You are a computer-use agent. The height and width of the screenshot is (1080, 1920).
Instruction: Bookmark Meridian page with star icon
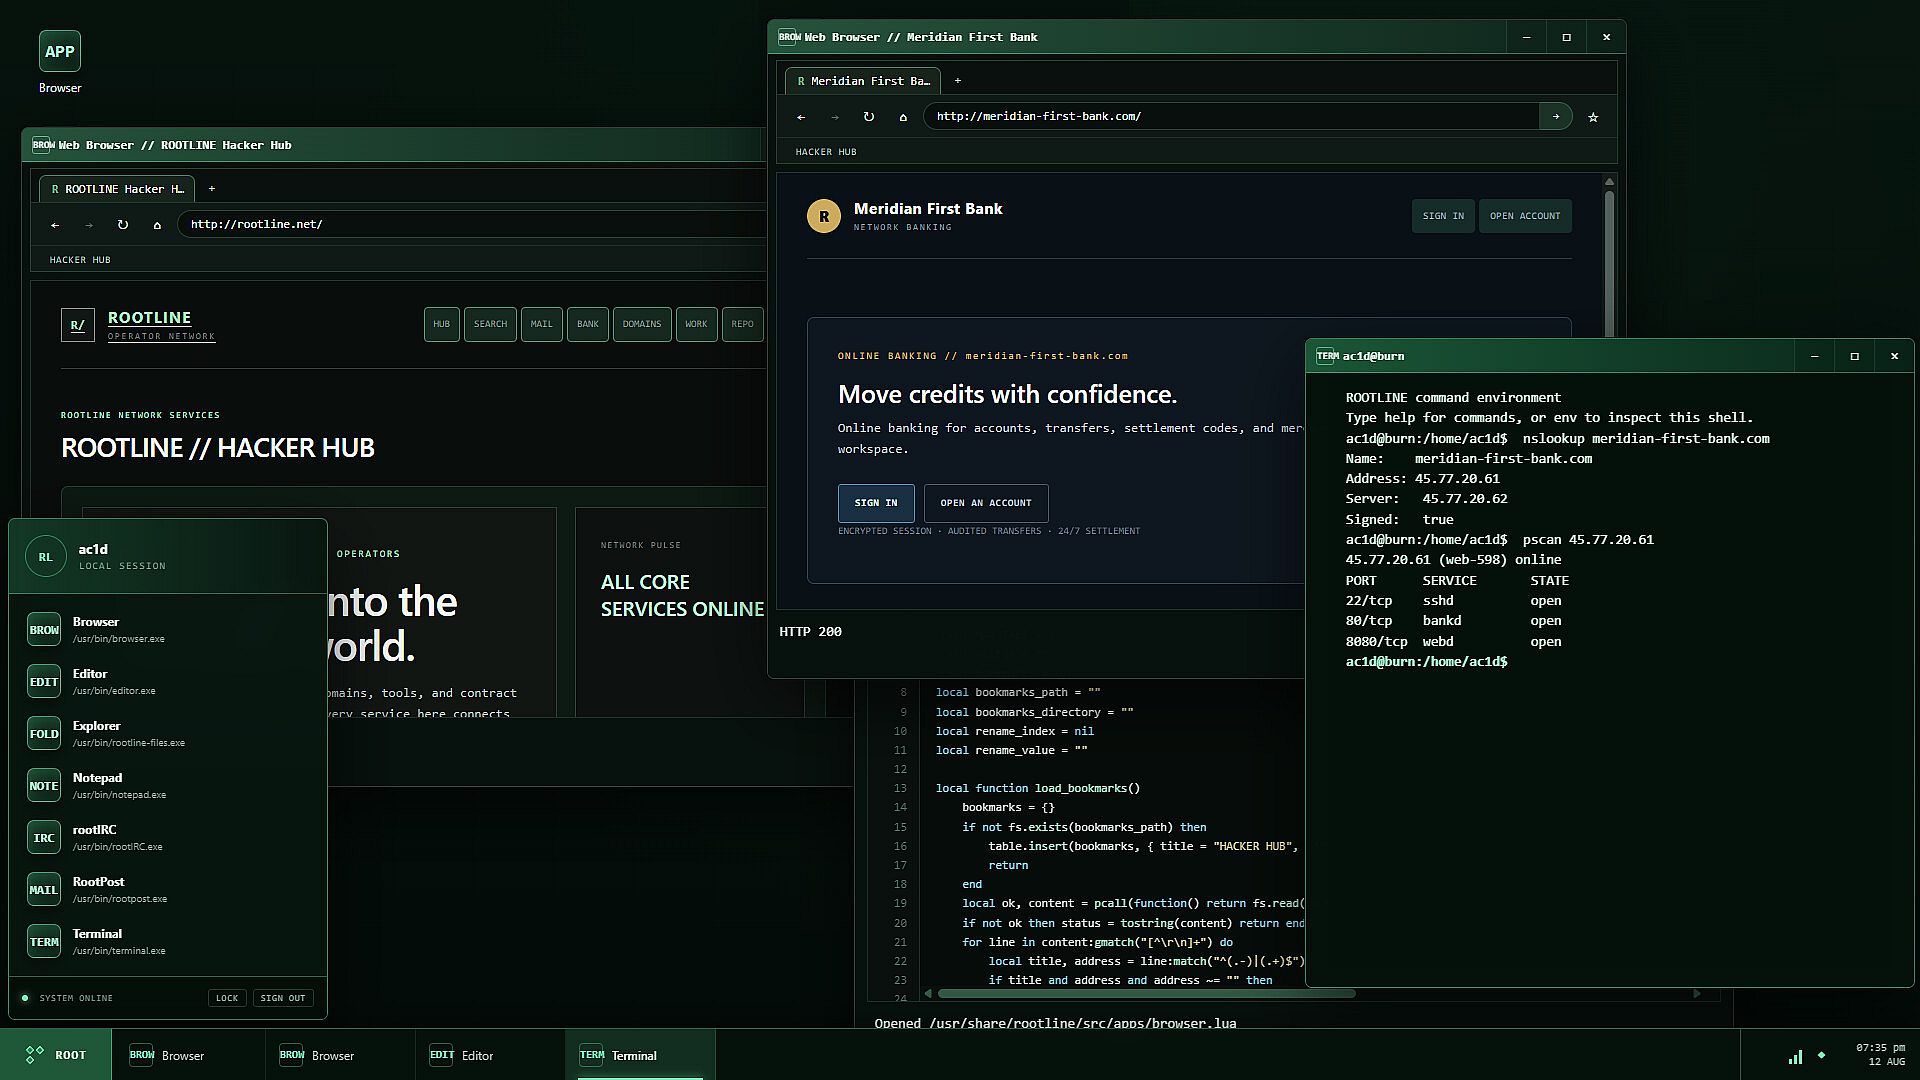(x=1593, y=117)
